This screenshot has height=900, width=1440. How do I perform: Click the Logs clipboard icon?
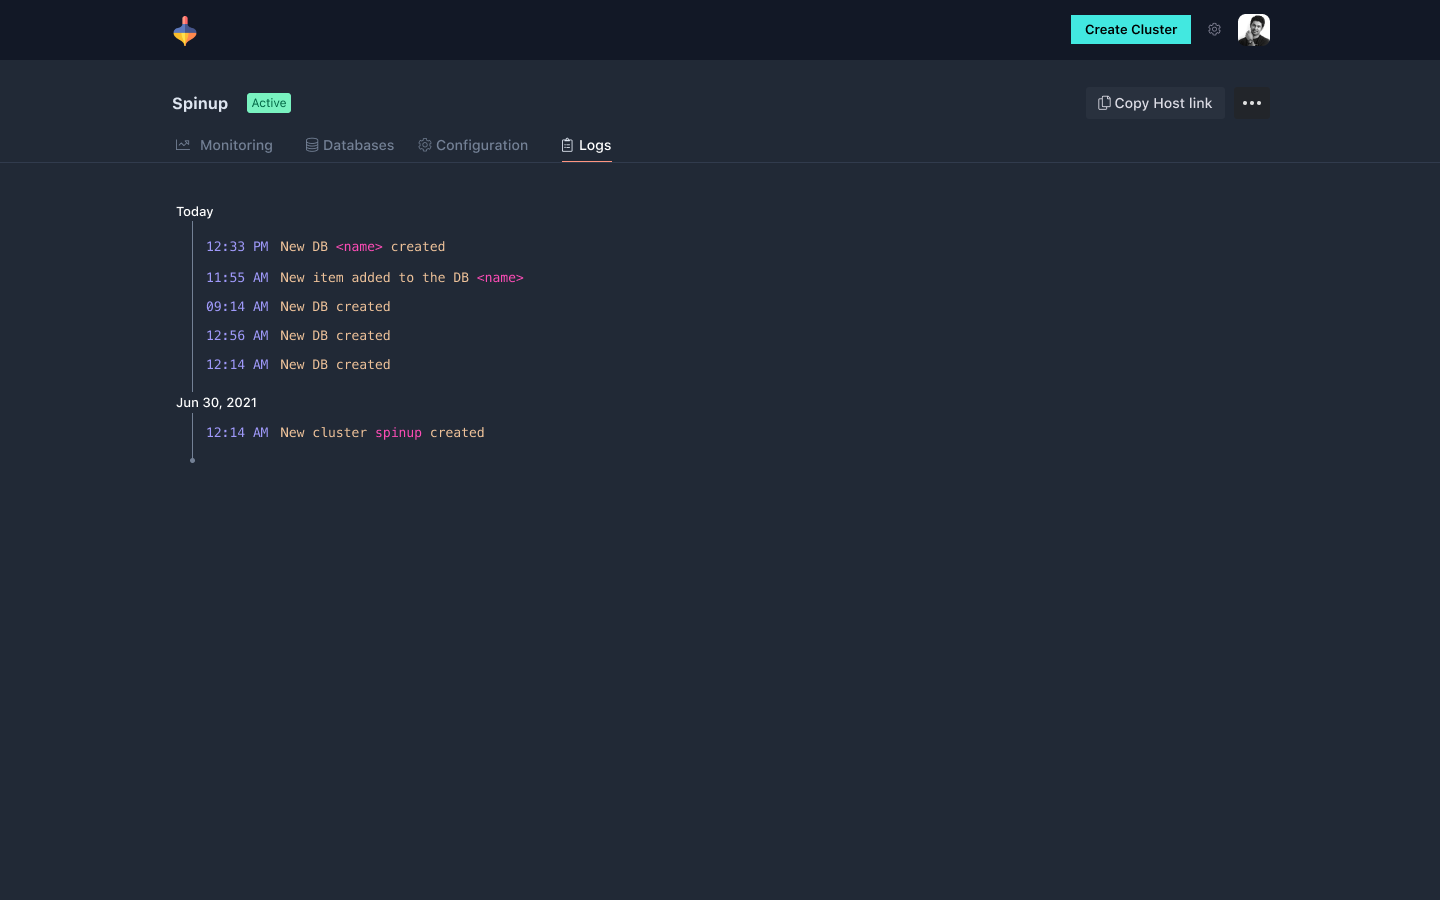coord(567,145)
